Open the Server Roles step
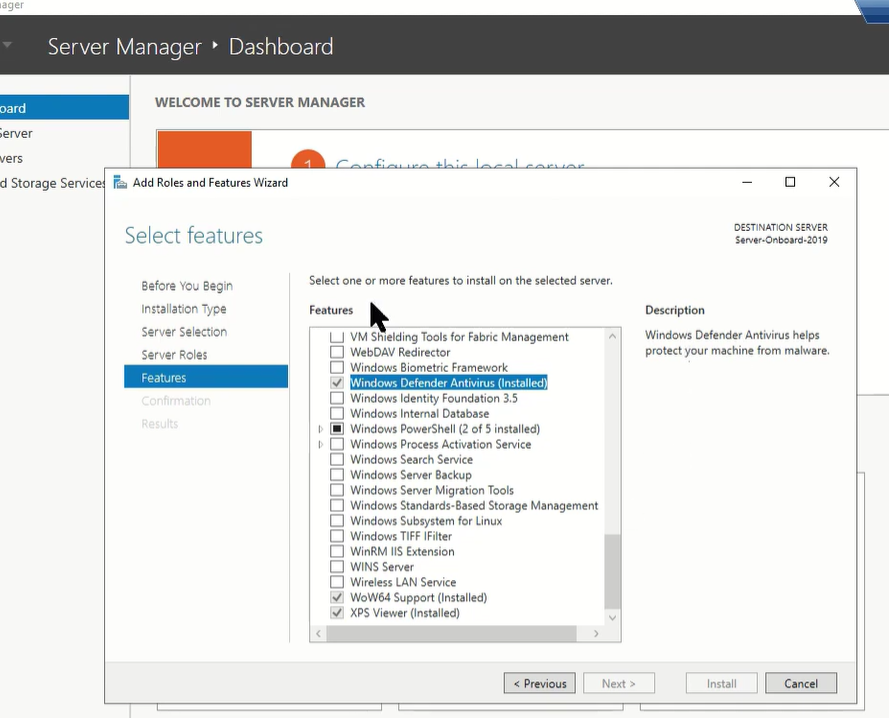 coord(174,355)
